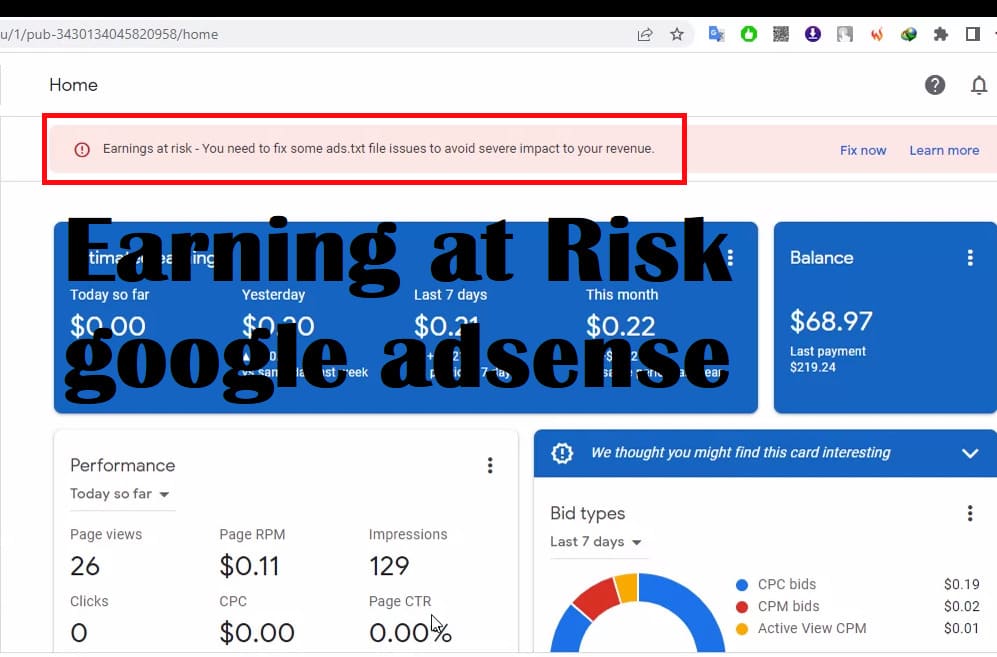Collapse the 'We thought you might find' card
The image size is (997, 657).
969,453
